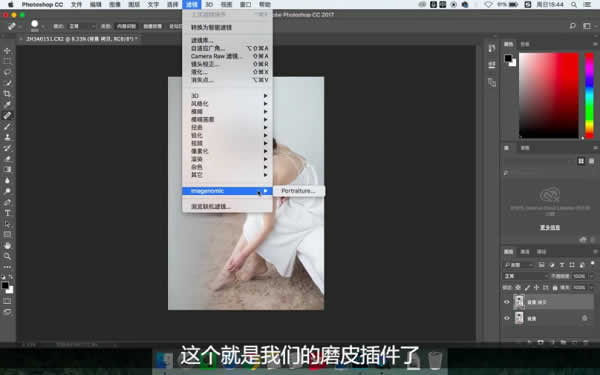The width and height of the screenshot is (600, 375).
Task: Click Portraiture in the Imagenomic submenu
Action: tap(299, 191)
